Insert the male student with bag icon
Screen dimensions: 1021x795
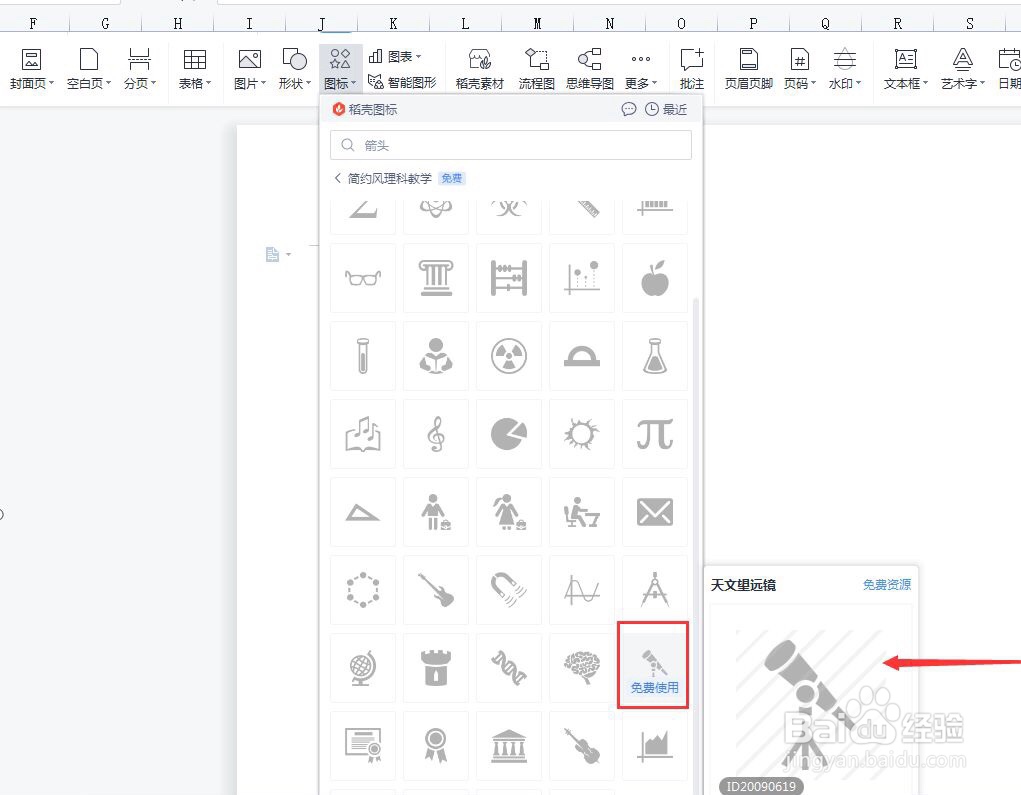coord(436,512)
